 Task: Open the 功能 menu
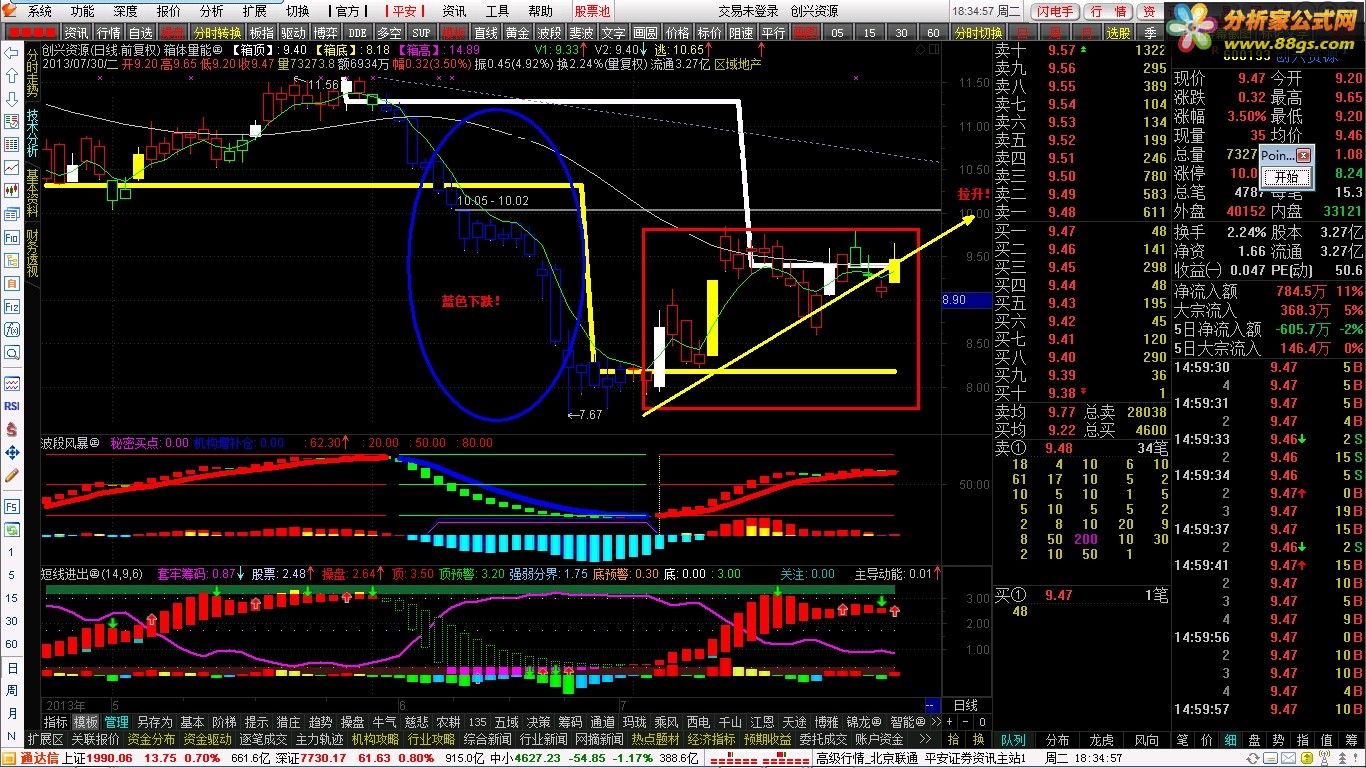point(82,11)
